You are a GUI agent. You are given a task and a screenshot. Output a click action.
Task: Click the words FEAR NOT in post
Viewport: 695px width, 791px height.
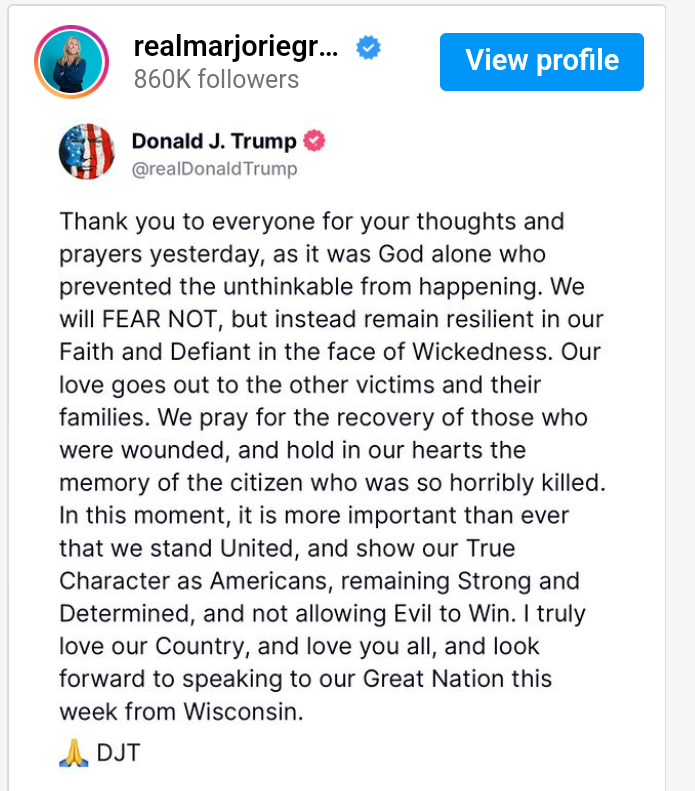click(x=159, y=319)
